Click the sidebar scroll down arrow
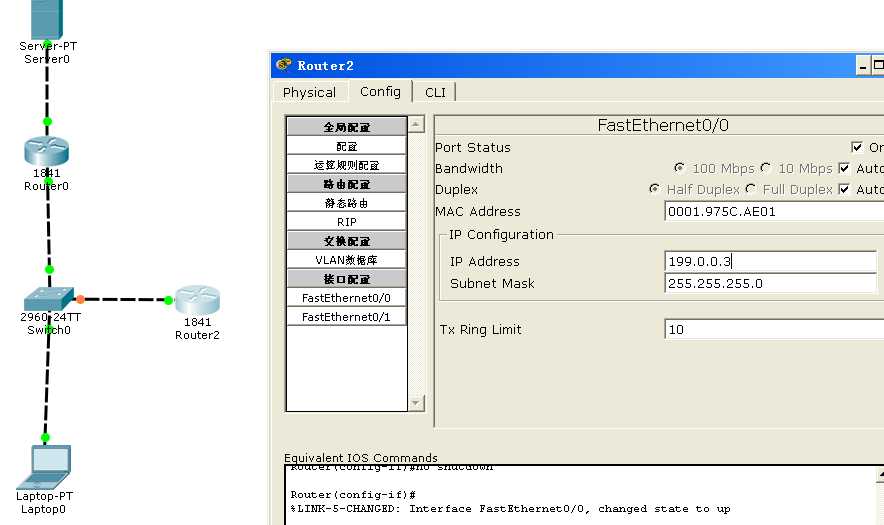 point(416,403)
